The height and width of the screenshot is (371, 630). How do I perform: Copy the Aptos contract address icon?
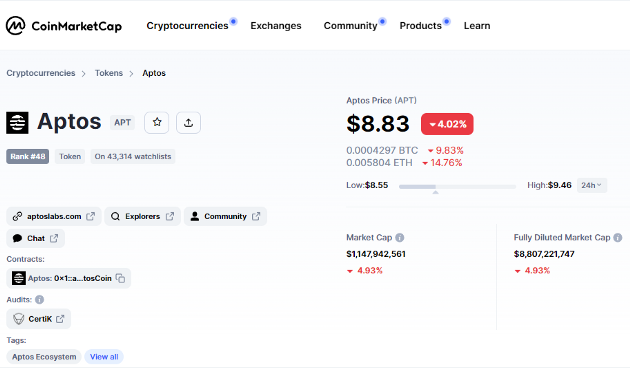tap(120, 278)
